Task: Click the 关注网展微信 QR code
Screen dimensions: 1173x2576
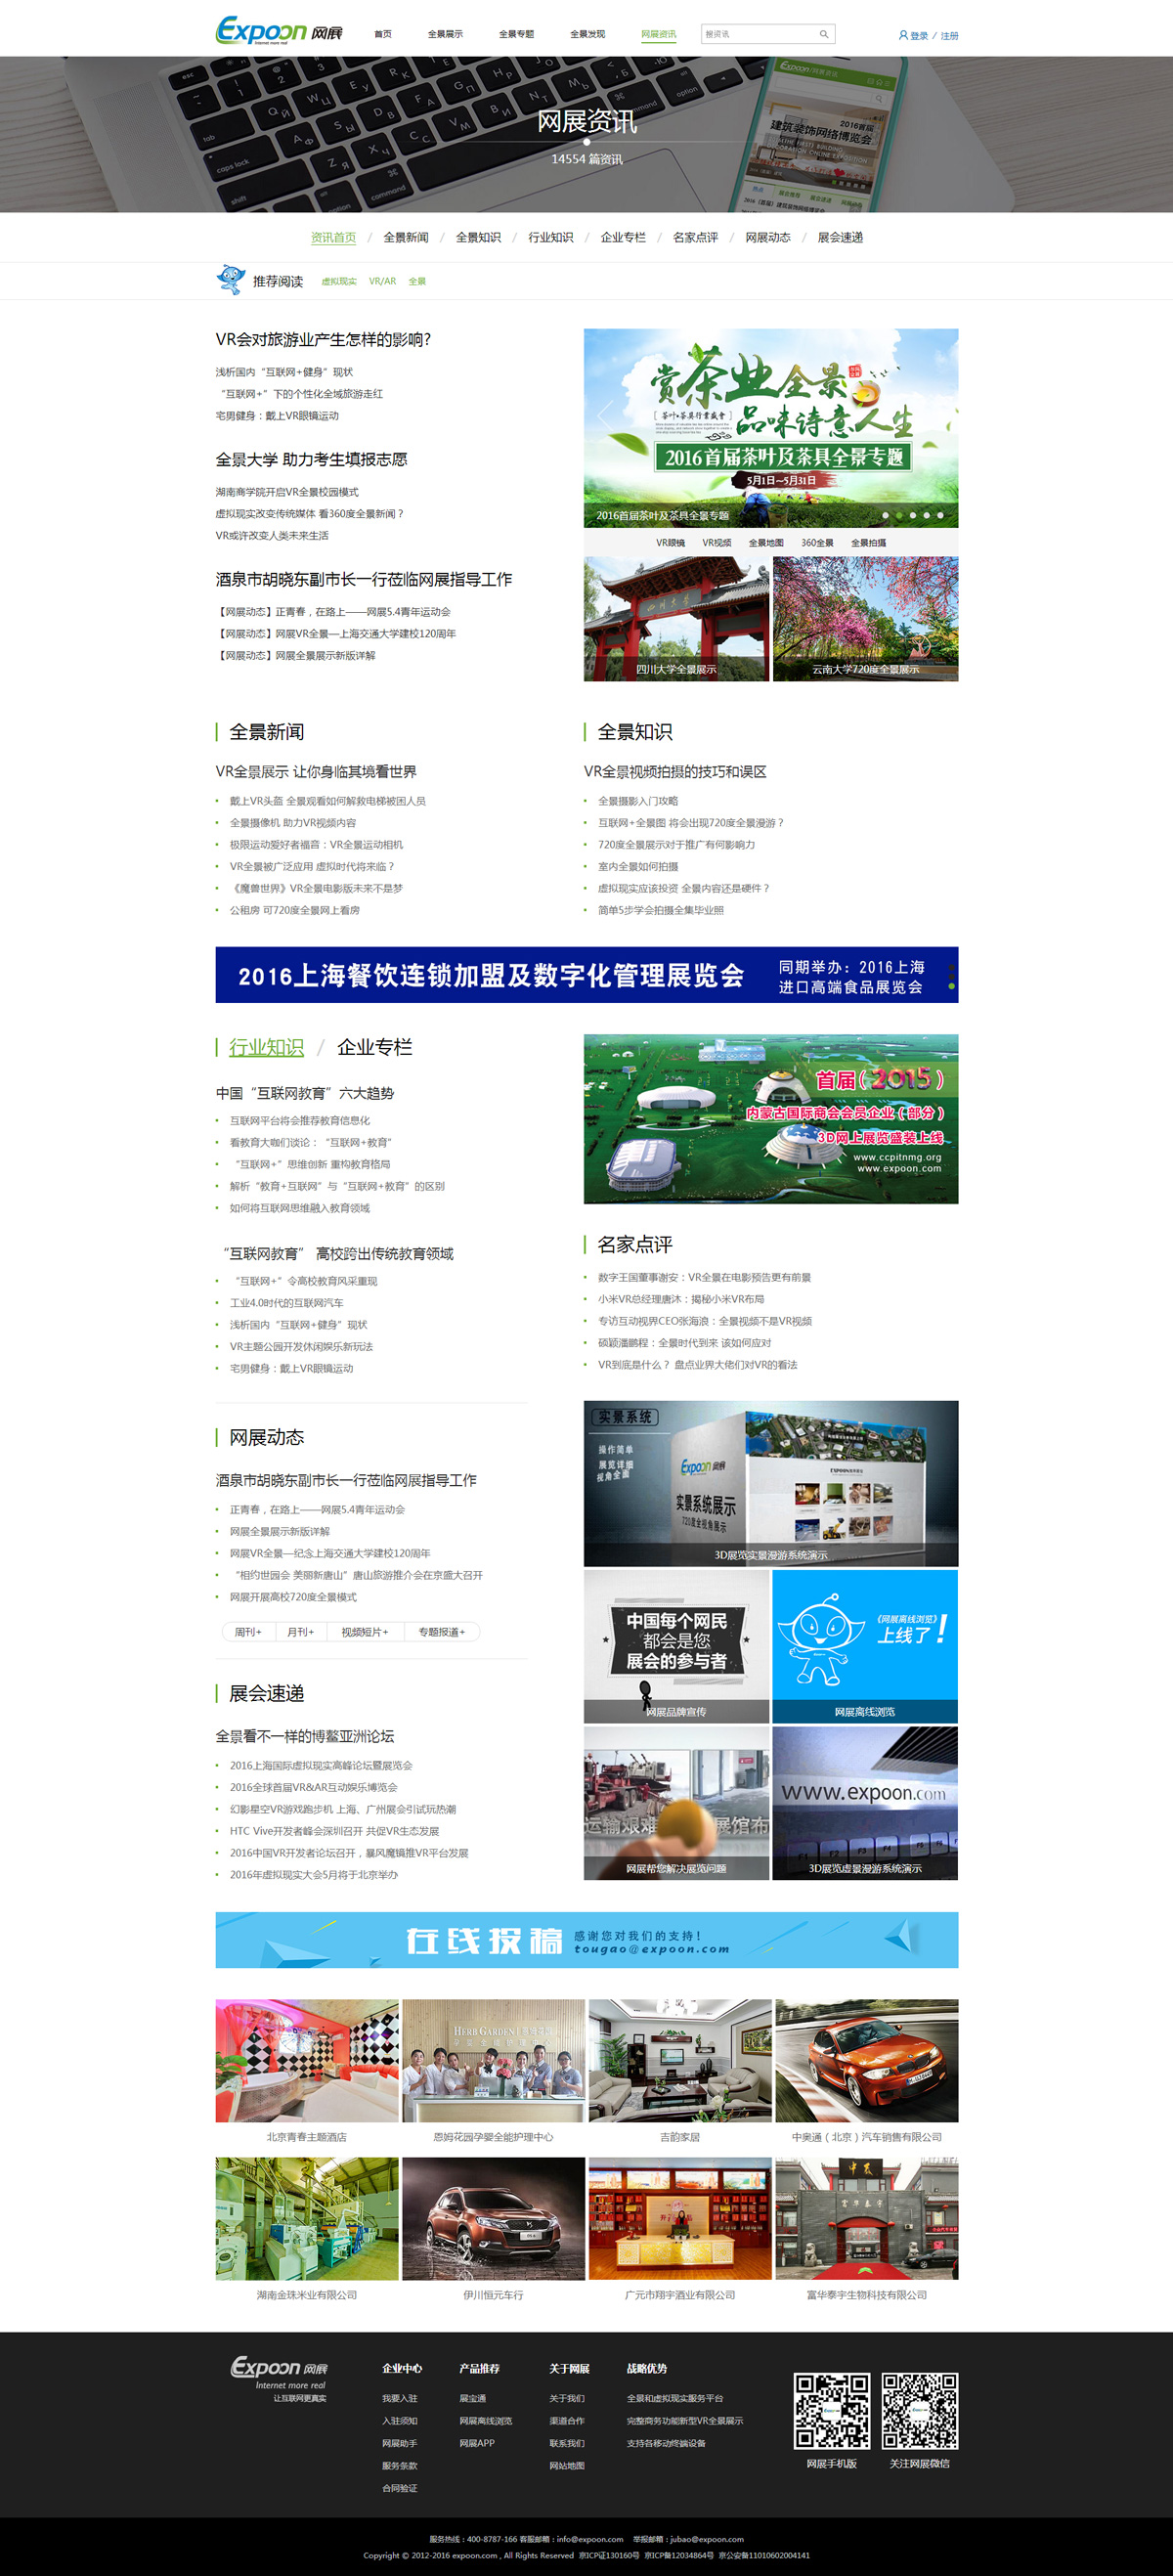Action: [919, 2410]
